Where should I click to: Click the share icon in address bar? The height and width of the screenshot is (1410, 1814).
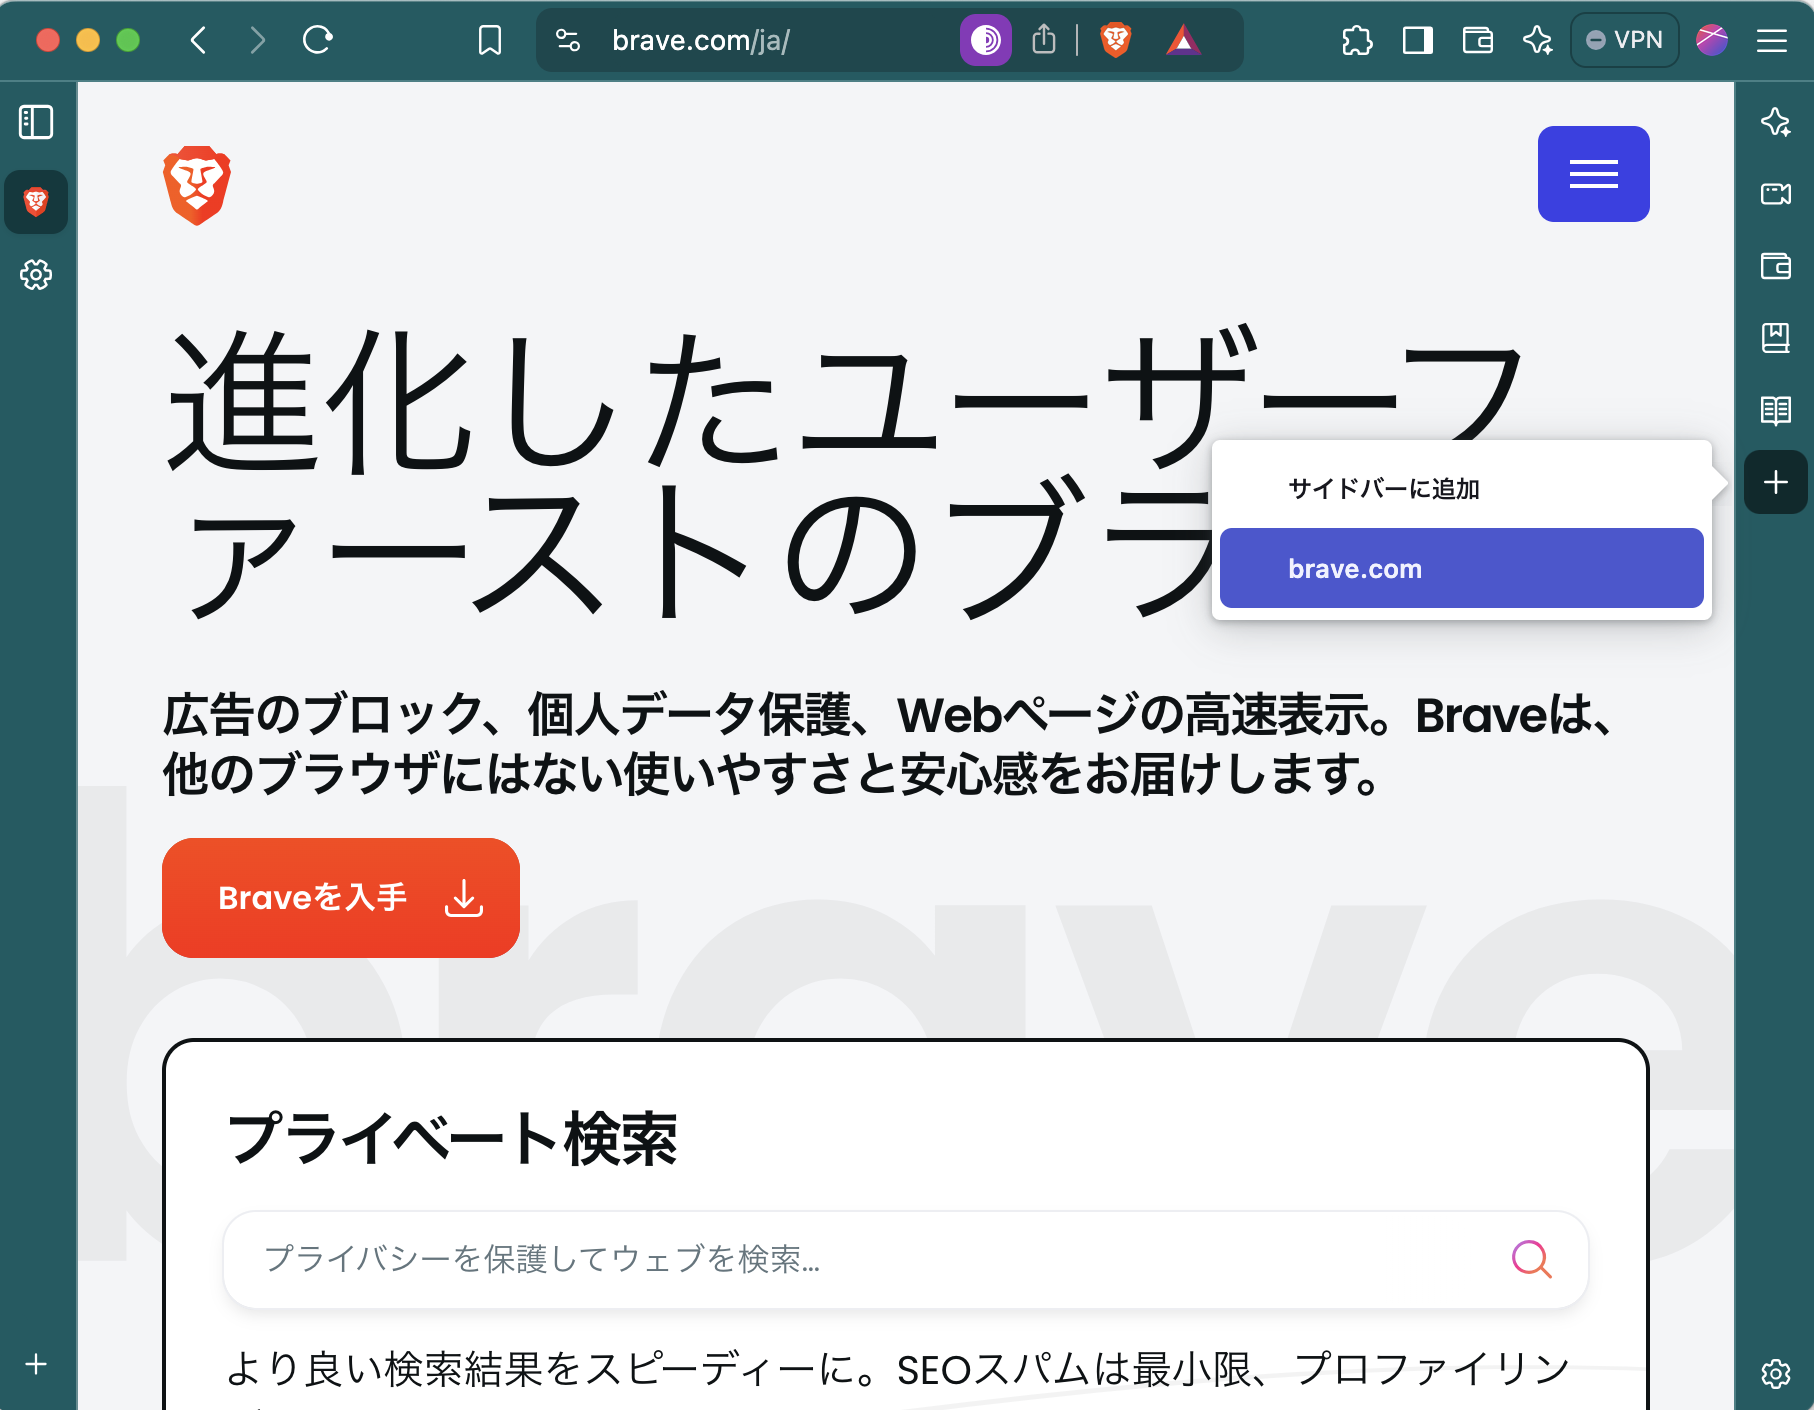1044,40
